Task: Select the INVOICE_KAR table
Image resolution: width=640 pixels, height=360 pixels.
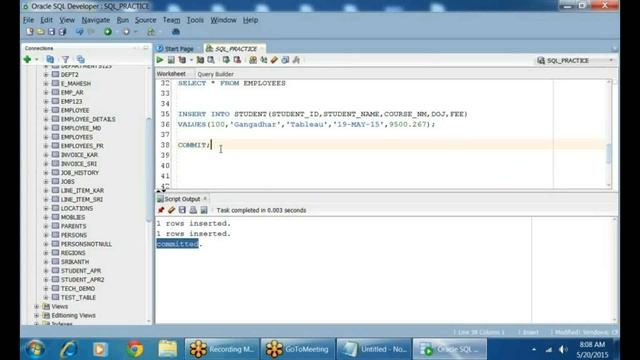Action: coord(79,155)
